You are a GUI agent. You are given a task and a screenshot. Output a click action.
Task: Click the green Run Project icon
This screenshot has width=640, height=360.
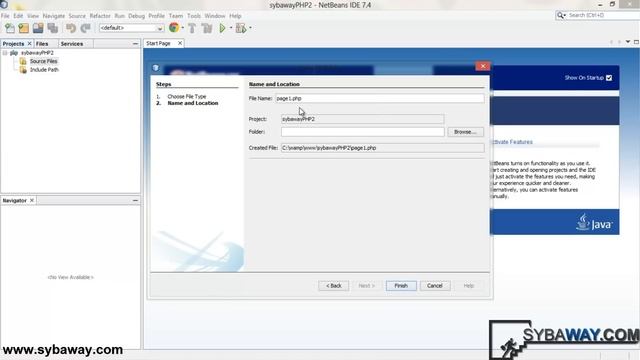click(222, 28)
